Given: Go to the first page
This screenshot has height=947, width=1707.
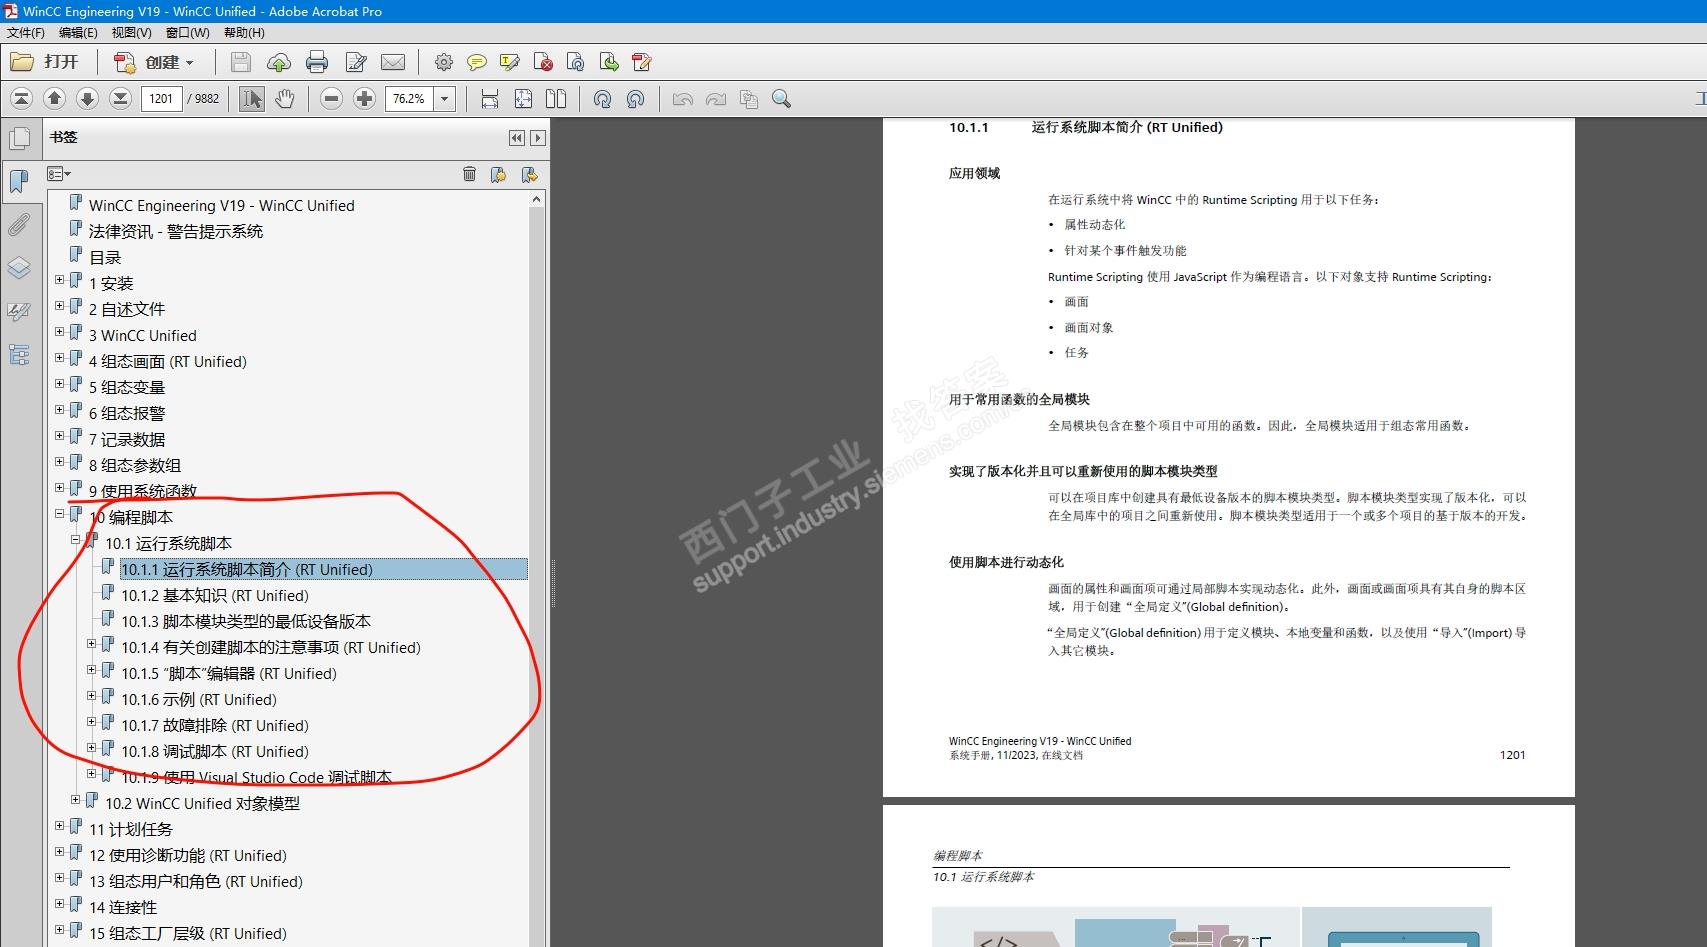Looking at the screenshot, I should coord(21,99).
